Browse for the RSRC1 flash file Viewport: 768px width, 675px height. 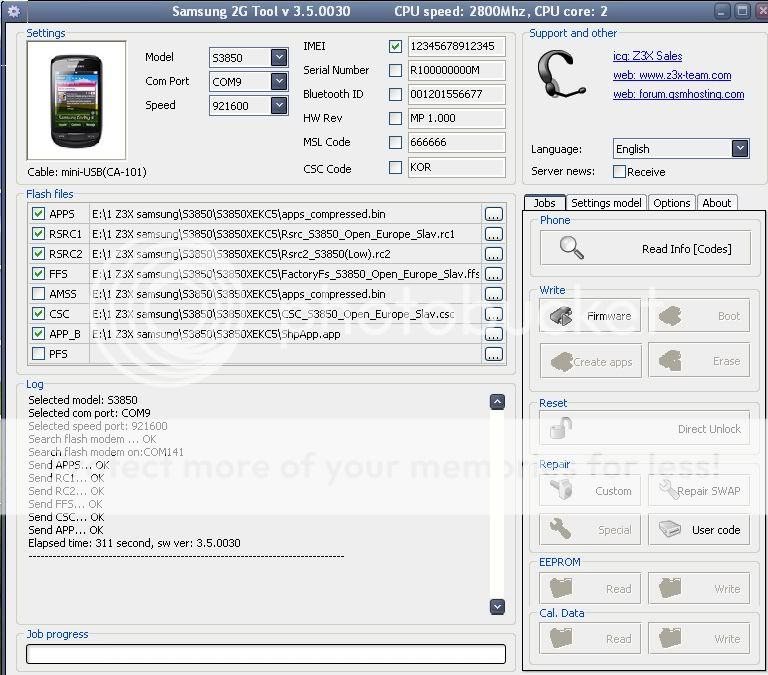click(494, 234)
